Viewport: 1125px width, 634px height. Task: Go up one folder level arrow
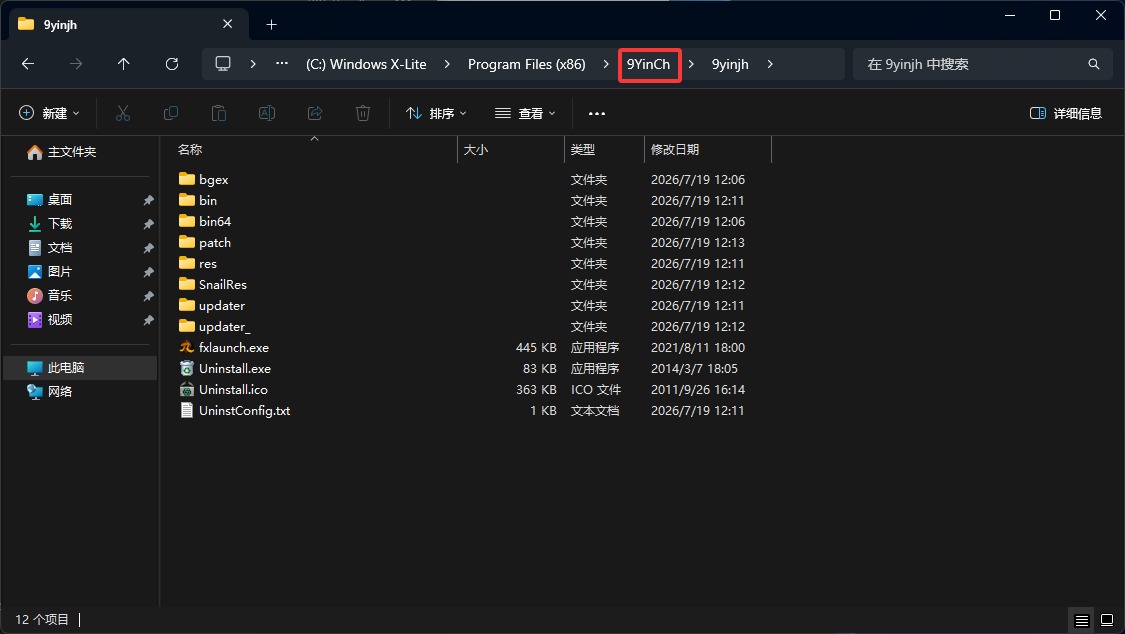(123, 64)
